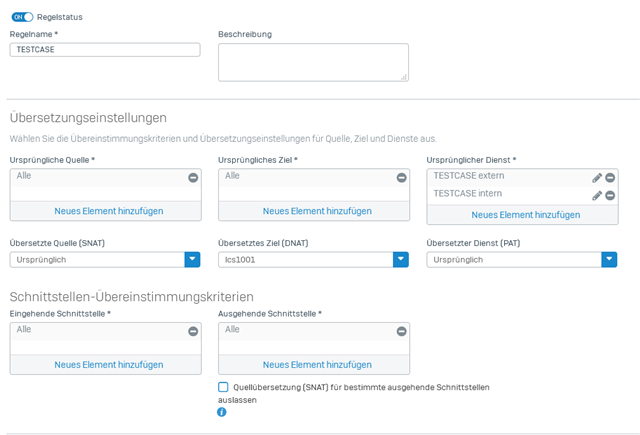This screenshot has height=435, width=640.
Task: Toggle the Regelstatus switch off
Action: coord(22,17)
